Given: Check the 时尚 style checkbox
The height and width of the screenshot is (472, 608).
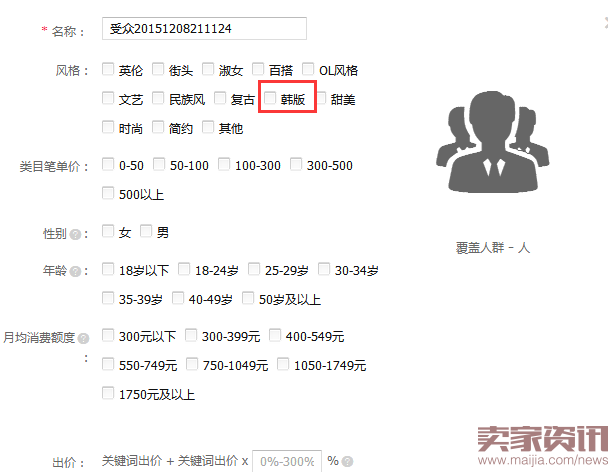Looking at the screenshot, I should coord(108,127).
